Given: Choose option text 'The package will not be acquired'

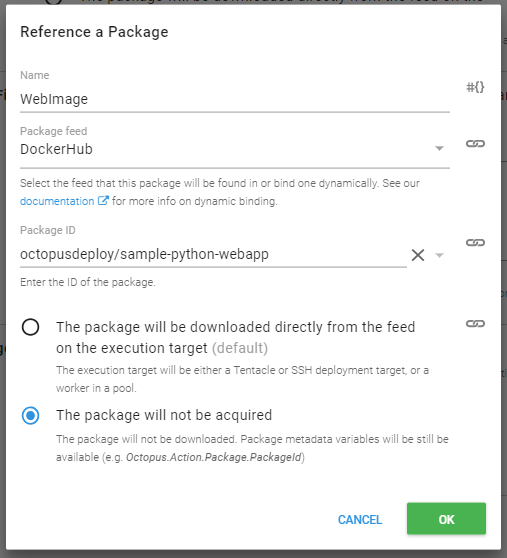Looking at the screenshot, I should pyautogui.click(x=164, y=415).
